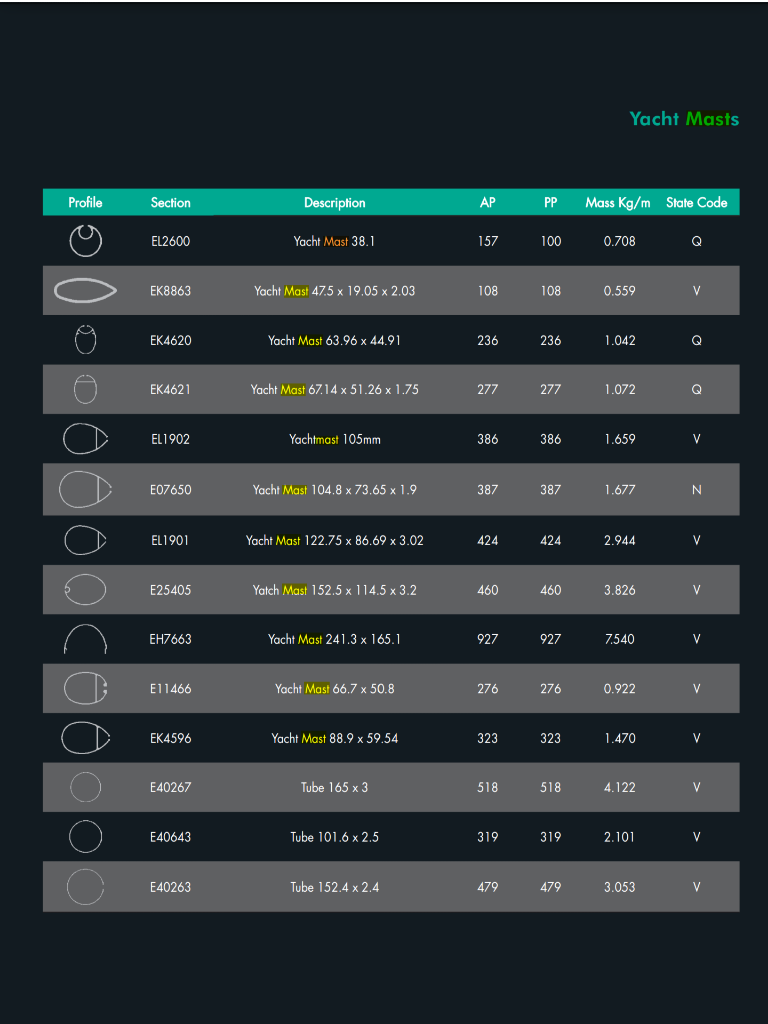The width and height of the screenshot is (768, 1024).
Task: Click the E11466 mast profile icon
Action: tap(86, 688)
